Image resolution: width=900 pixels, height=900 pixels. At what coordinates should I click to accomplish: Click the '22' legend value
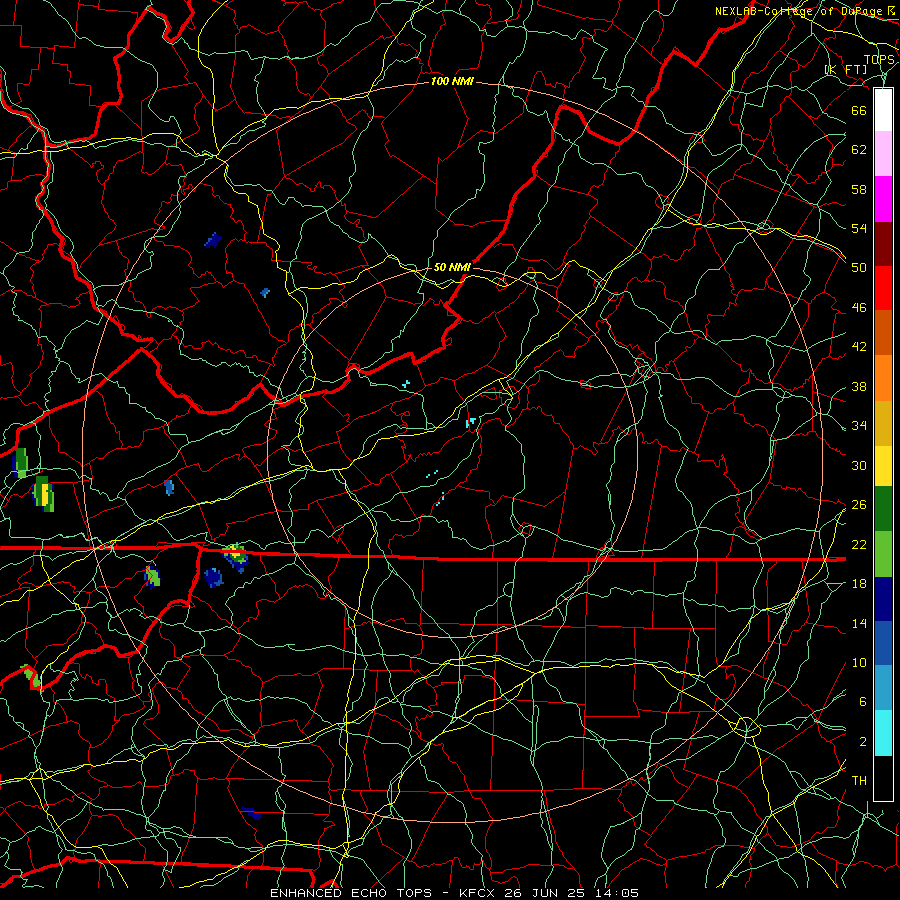pos(859,544)
